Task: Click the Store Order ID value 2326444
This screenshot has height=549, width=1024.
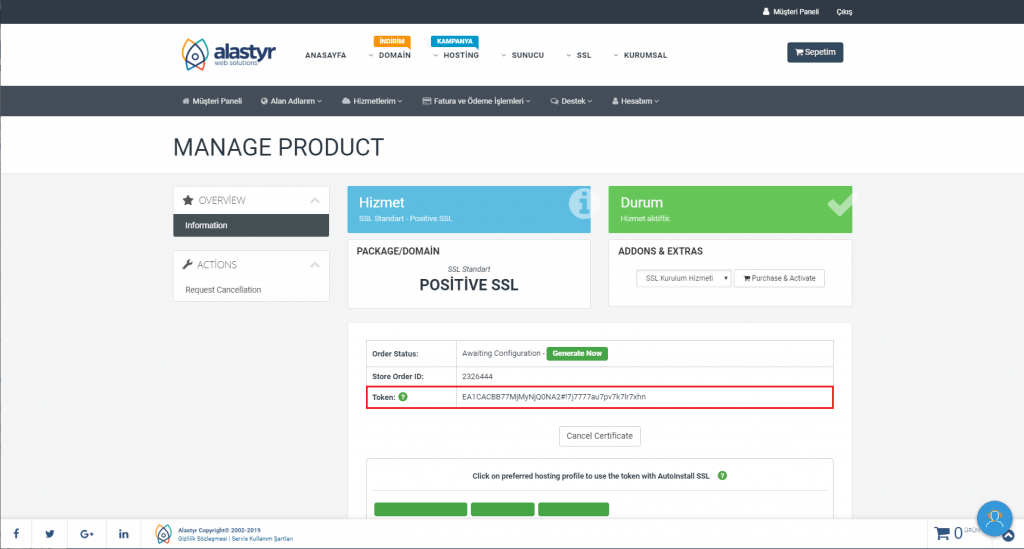Action: [x=477, y=377]
